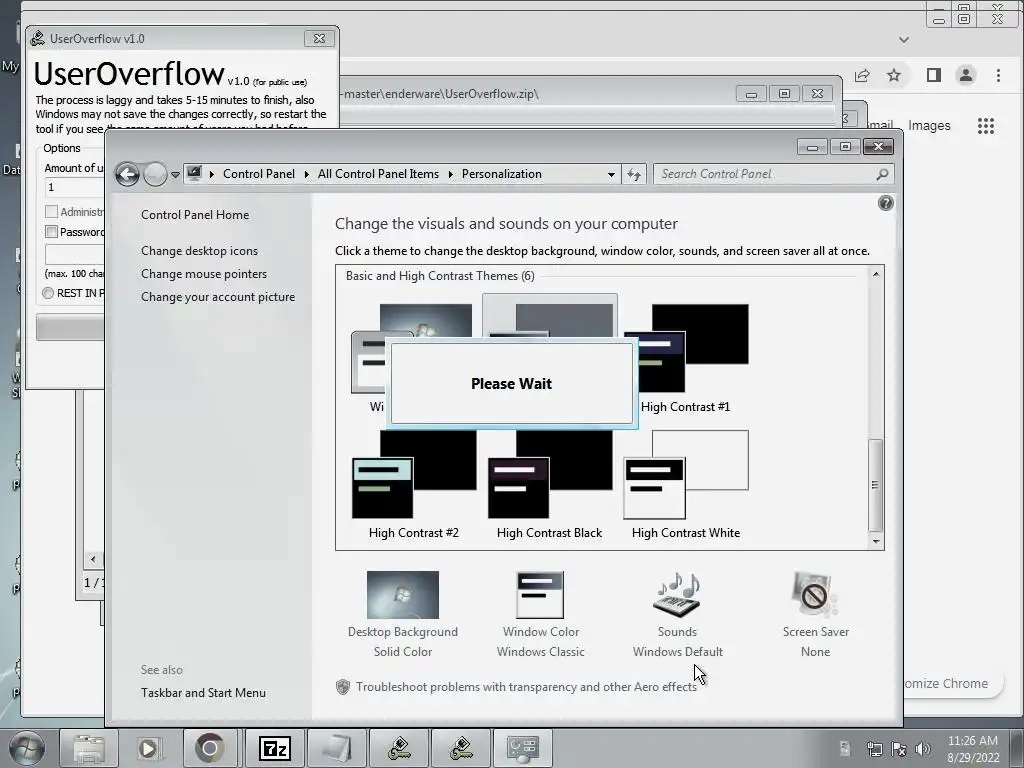Viewport: 1024px width, 768px height.
Task: Open the Windows Start button
Action: tap(27, 748)
